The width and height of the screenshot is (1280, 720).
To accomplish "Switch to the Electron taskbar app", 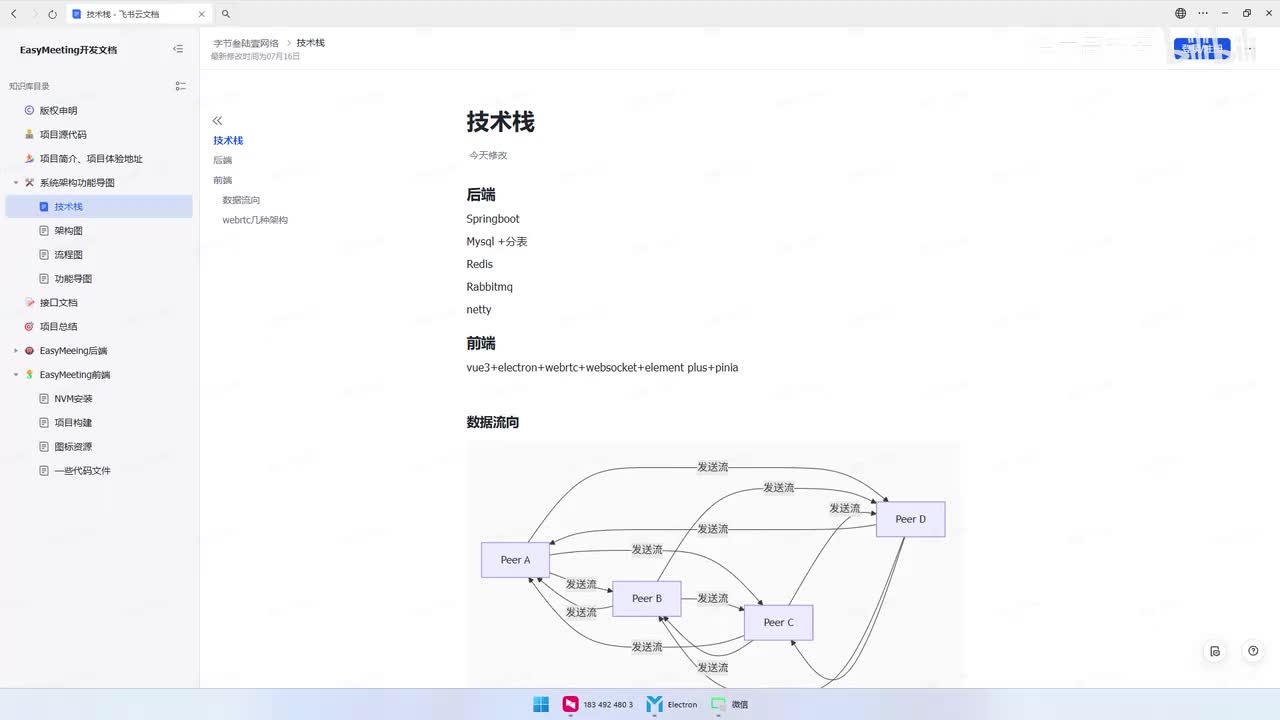I will tap(672, 704).
